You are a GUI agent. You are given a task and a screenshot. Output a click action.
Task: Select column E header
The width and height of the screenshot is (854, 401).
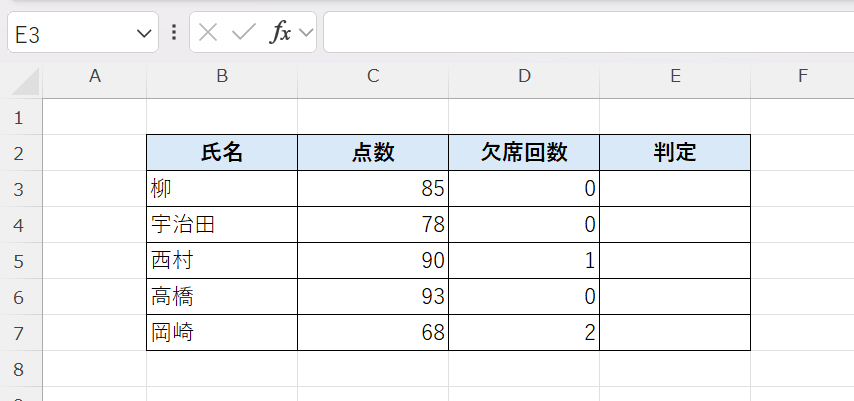coord(675,76)
